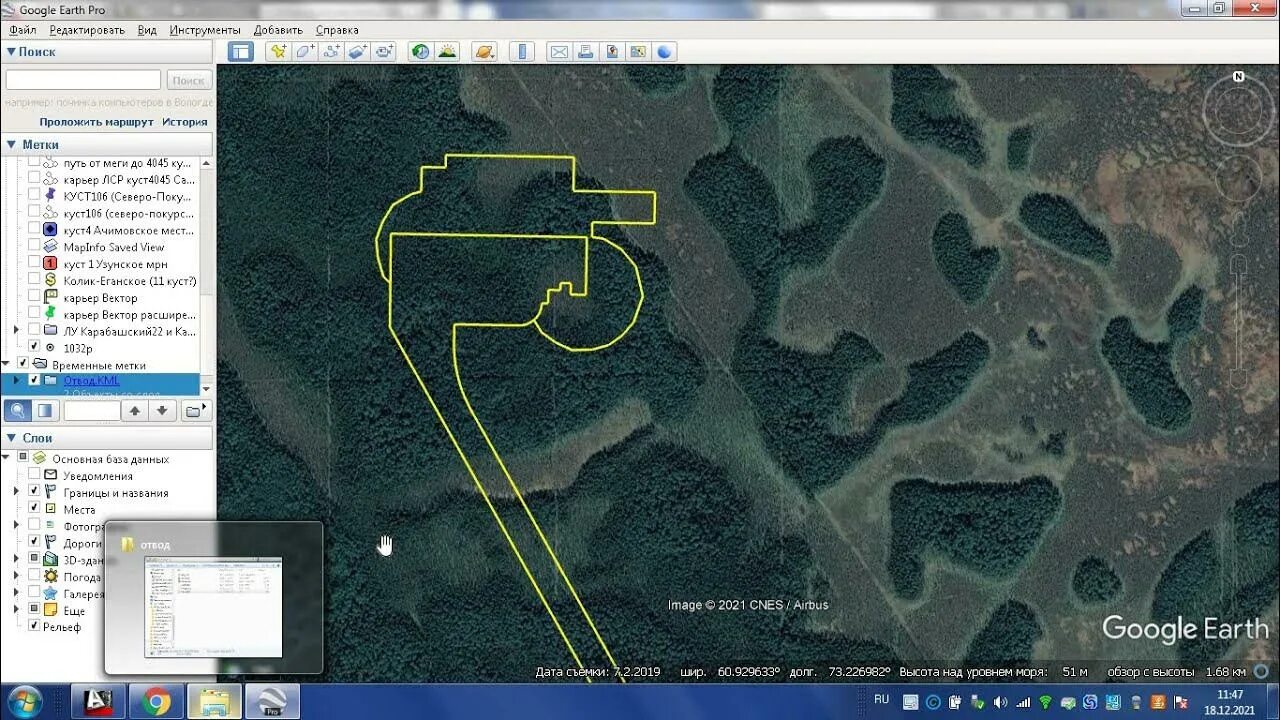Click the 'Отвод.KML' link
Image resolution: width=1280 pixels, height=720 pixels.
[x=91, y=381]
